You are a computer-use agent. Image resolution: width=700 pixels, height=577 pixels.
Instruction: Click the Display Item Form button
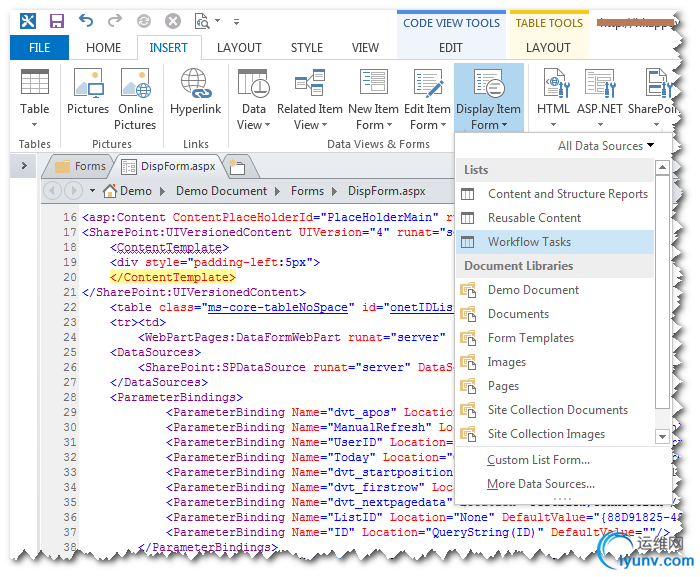click(488, 97)
